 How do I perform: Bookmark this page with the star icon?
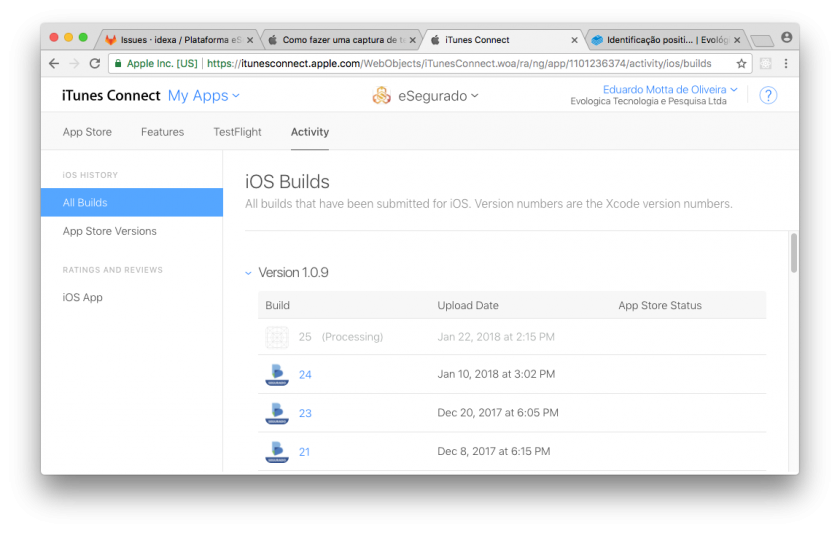tap(741, 63)
